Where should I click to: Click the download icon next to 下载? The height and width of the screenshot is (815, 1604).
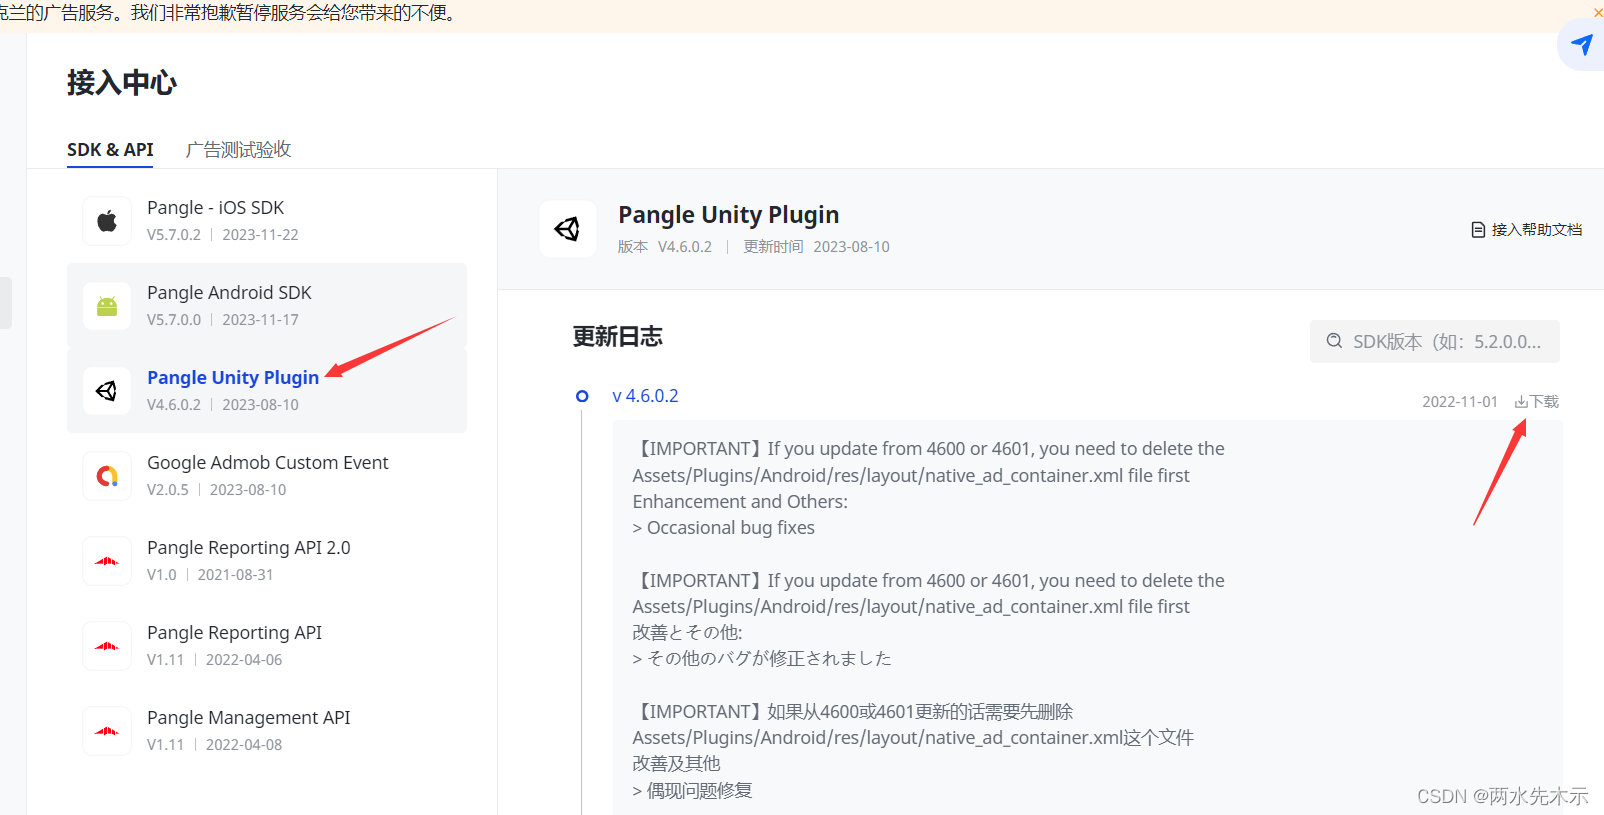(1521, 402)
